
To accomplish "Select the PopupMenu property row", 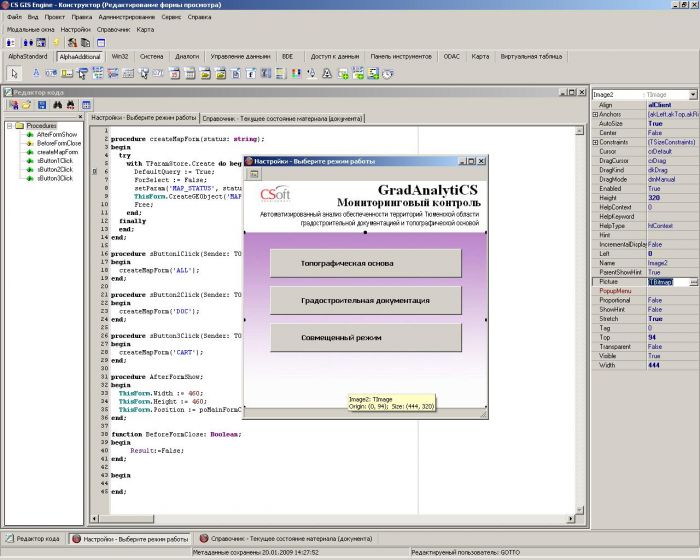I will tap(645, 291).
